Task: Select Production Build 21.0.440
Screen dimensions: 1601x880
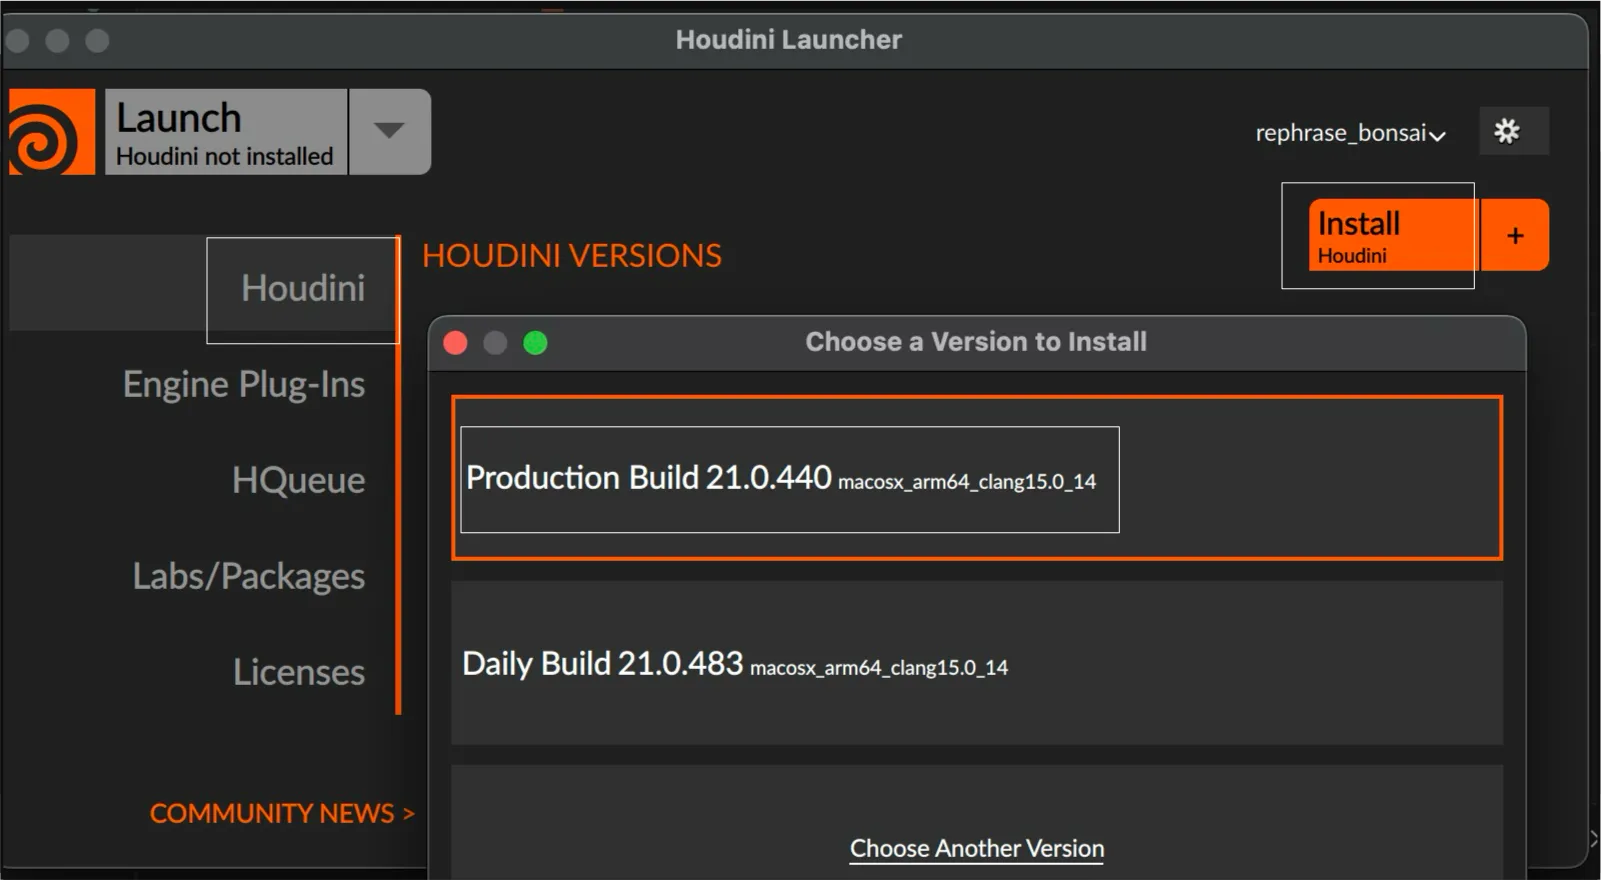Action: pos(789,480)
